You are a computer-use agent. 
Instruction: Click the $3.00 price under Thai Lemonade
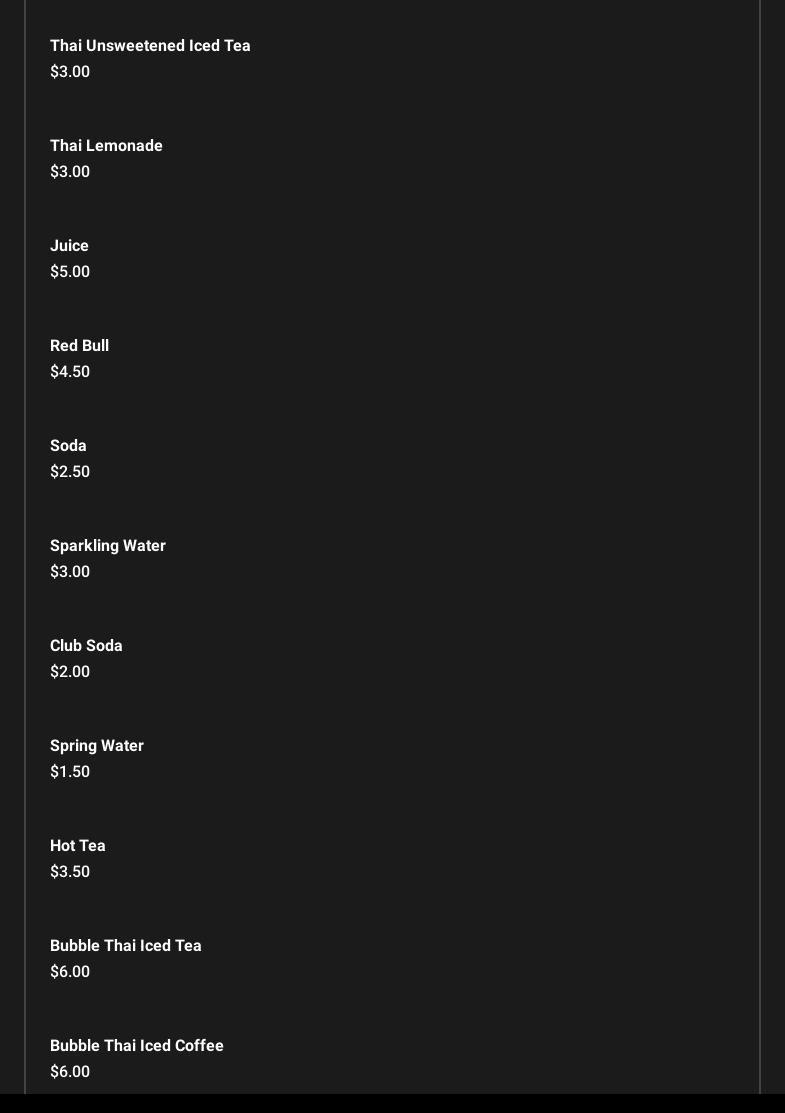pyautogui.click(x=70, y=172)
